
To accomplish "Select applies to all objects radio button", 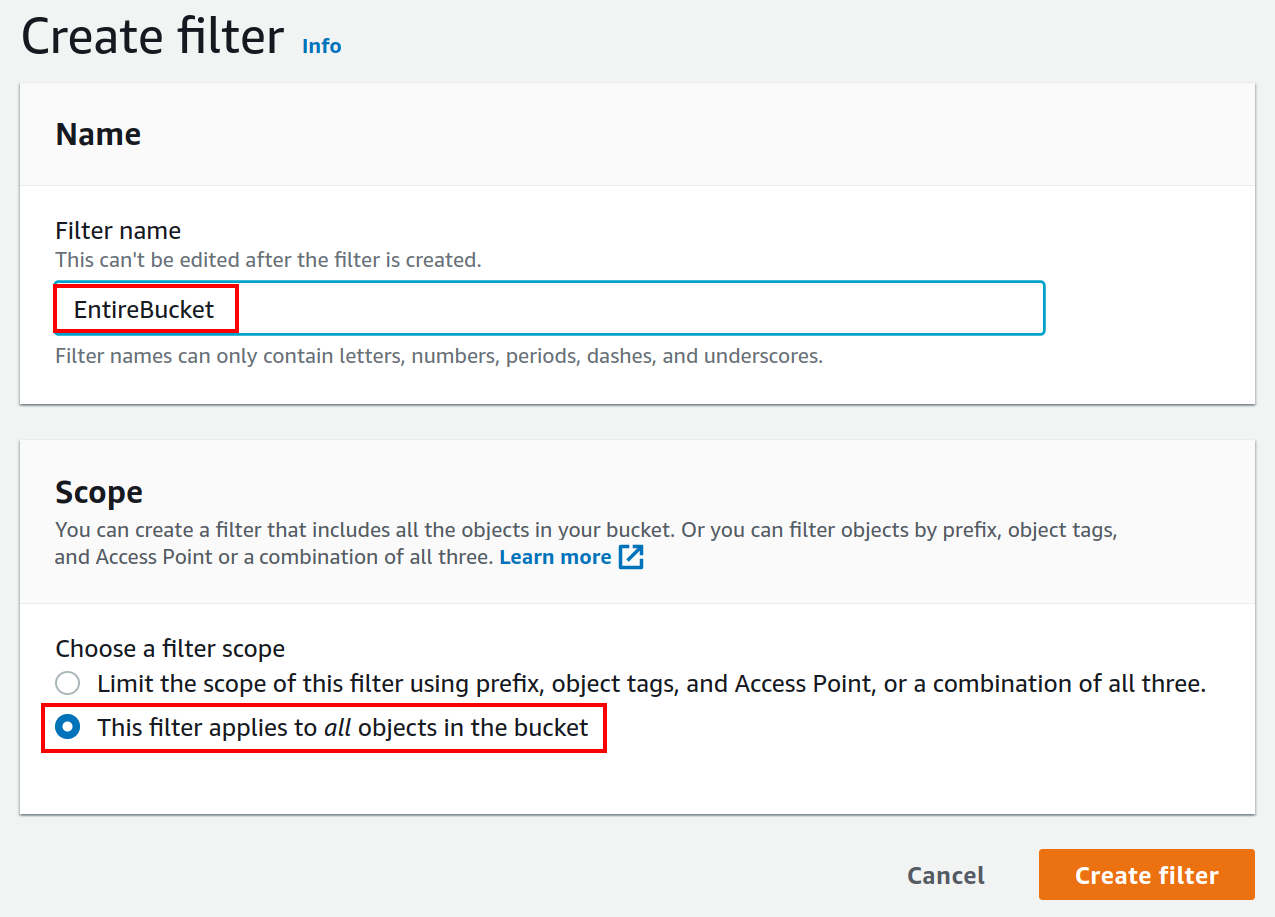I will tap(67, 727).
